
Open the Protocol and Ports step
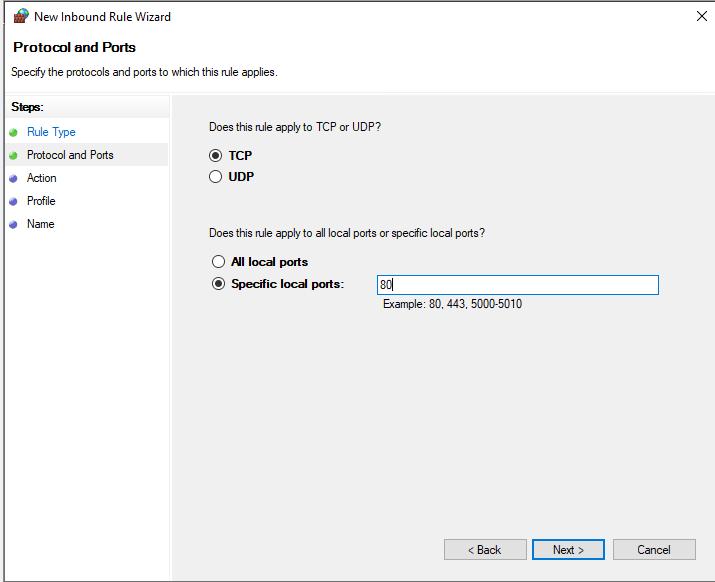click(x=70, y=155)
